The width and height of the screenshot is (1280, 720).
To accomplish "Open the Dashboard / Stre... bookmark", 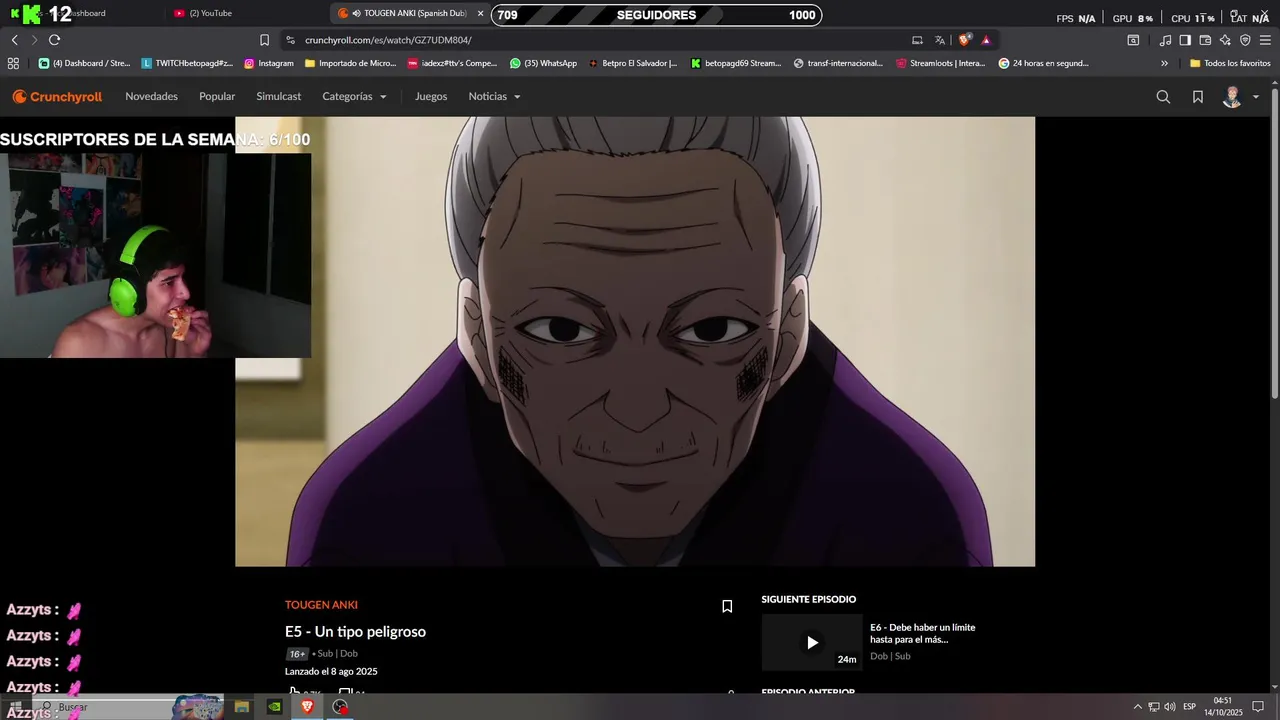I will tap(84, 63).
